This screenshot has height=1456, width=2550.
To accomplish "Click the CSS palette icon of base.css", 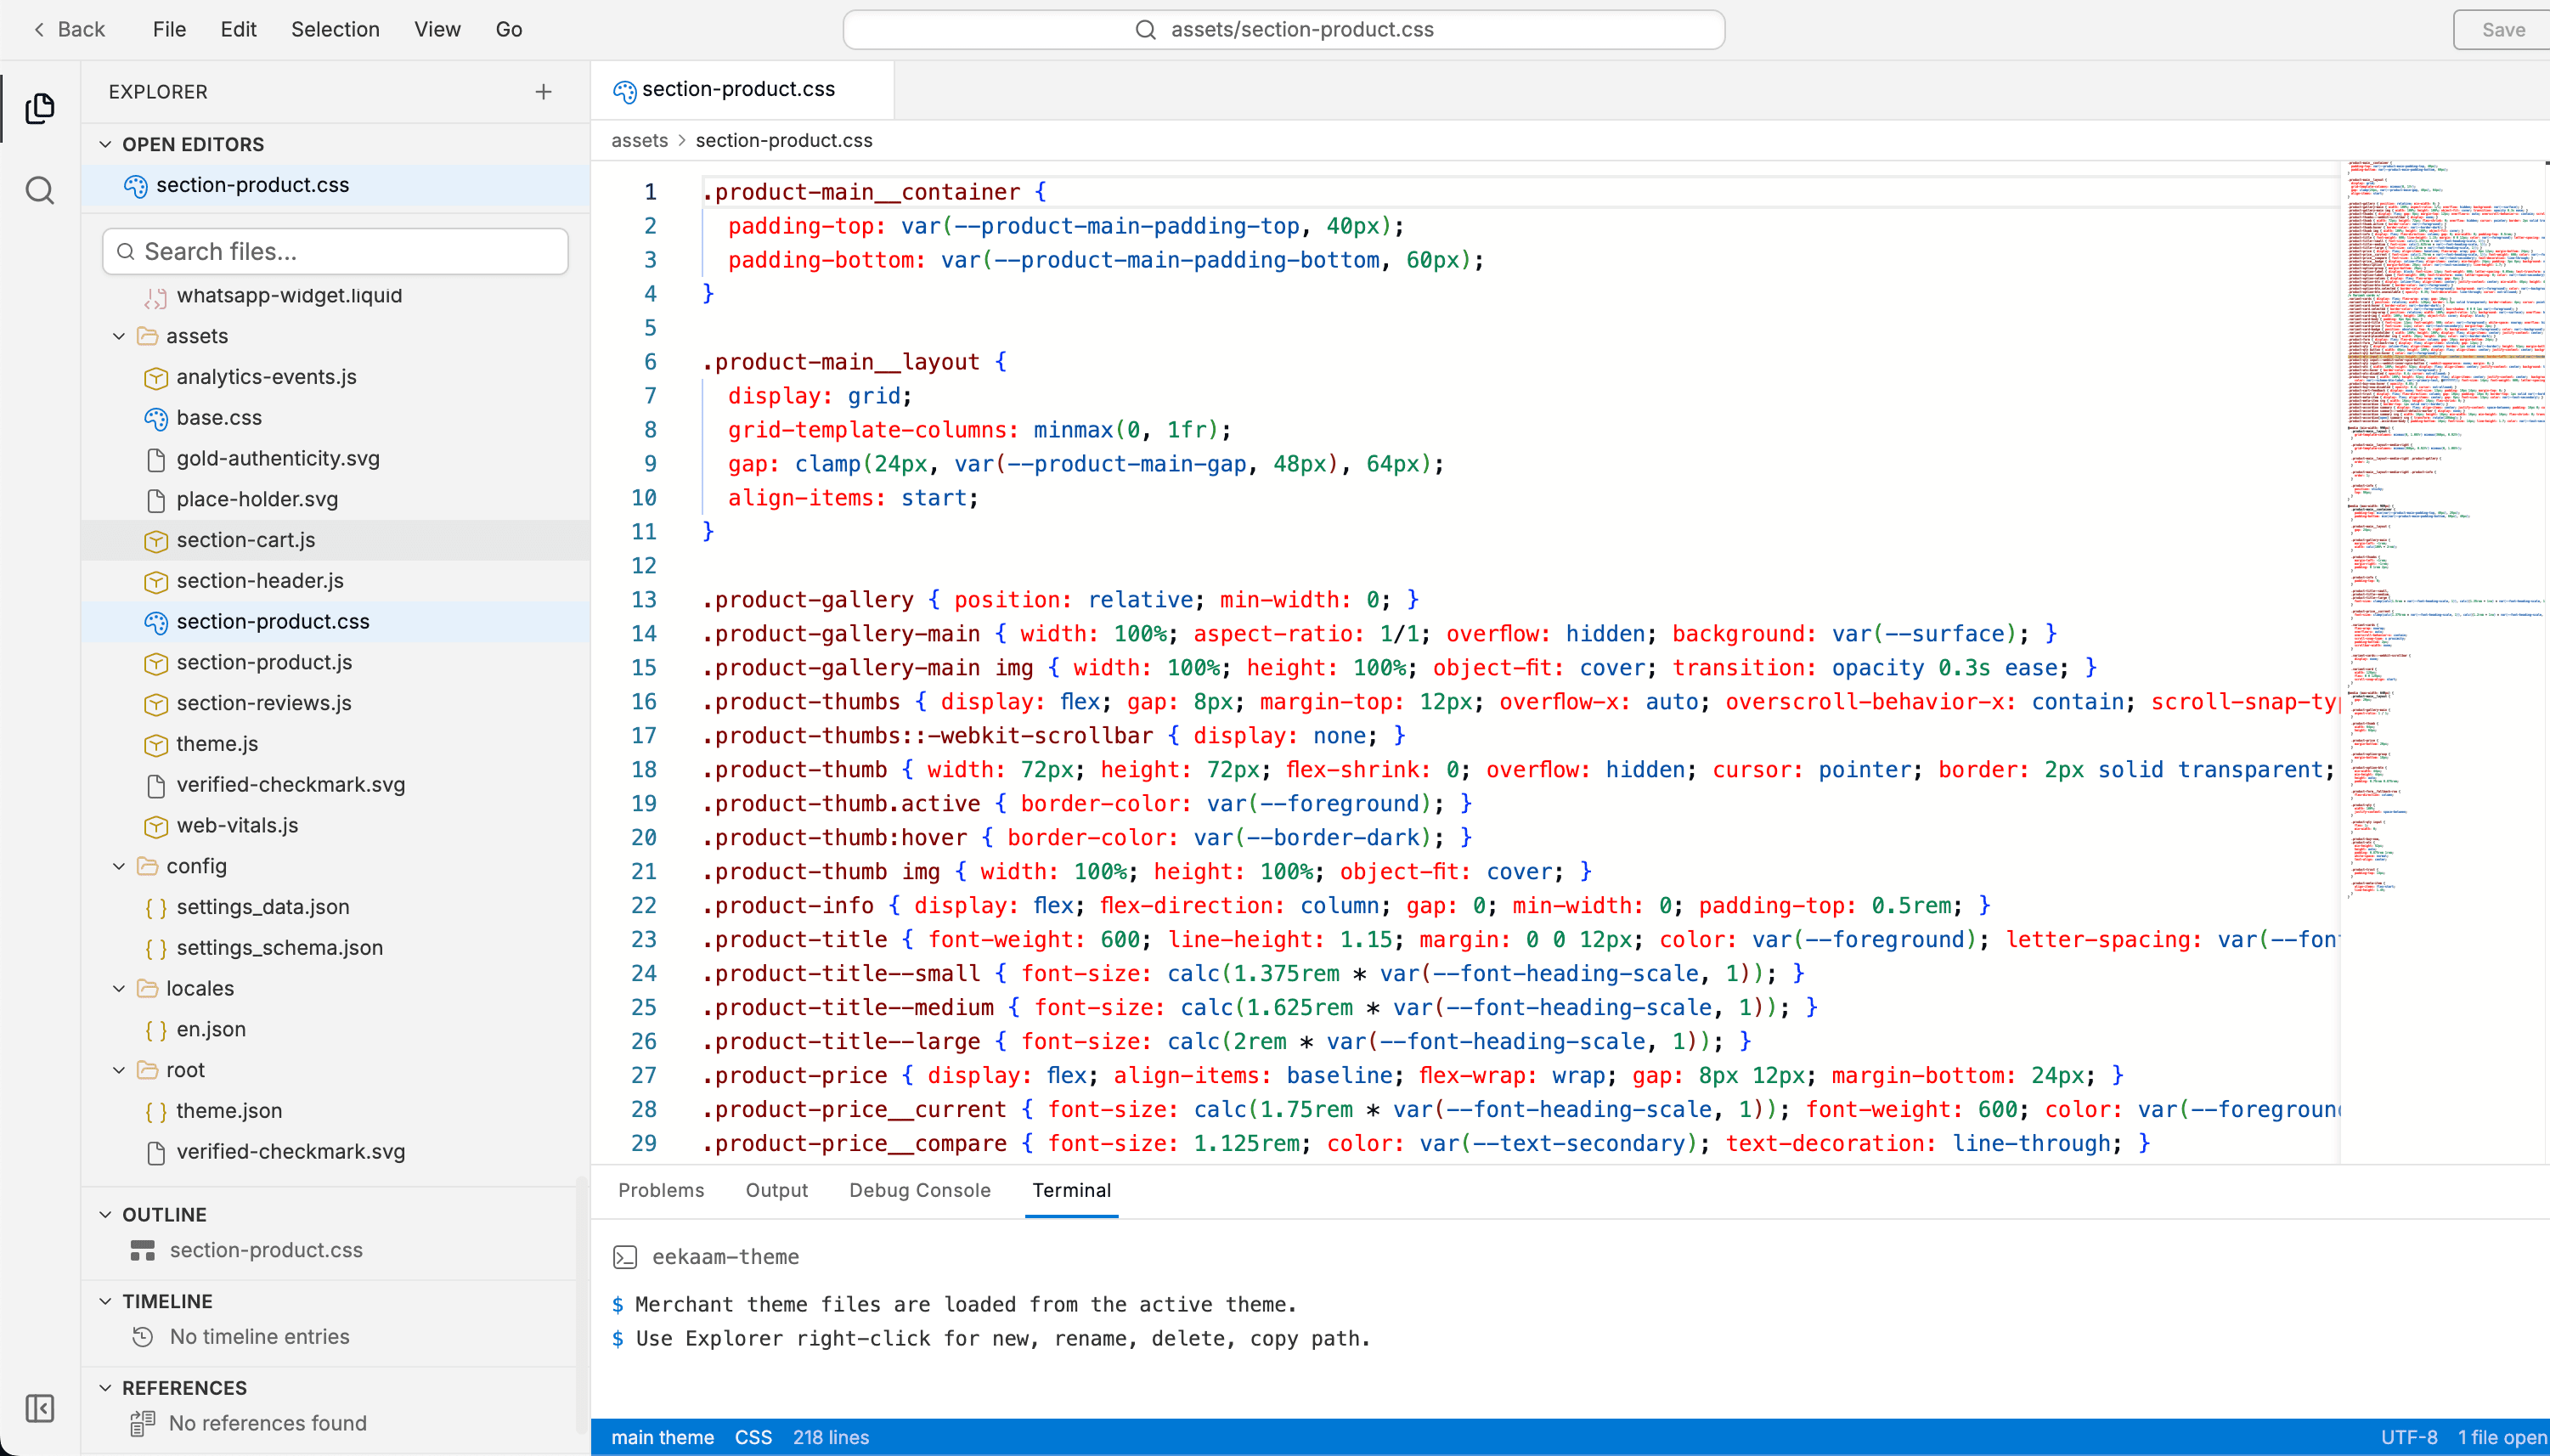I will click(x=155, y=419).
